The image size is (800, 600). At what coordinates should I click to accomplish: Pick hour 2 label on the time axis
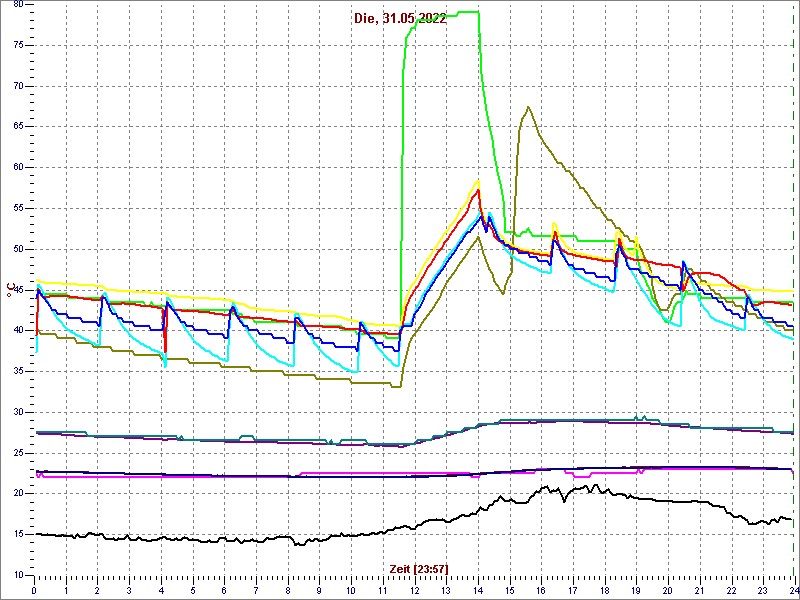point(97,591)
